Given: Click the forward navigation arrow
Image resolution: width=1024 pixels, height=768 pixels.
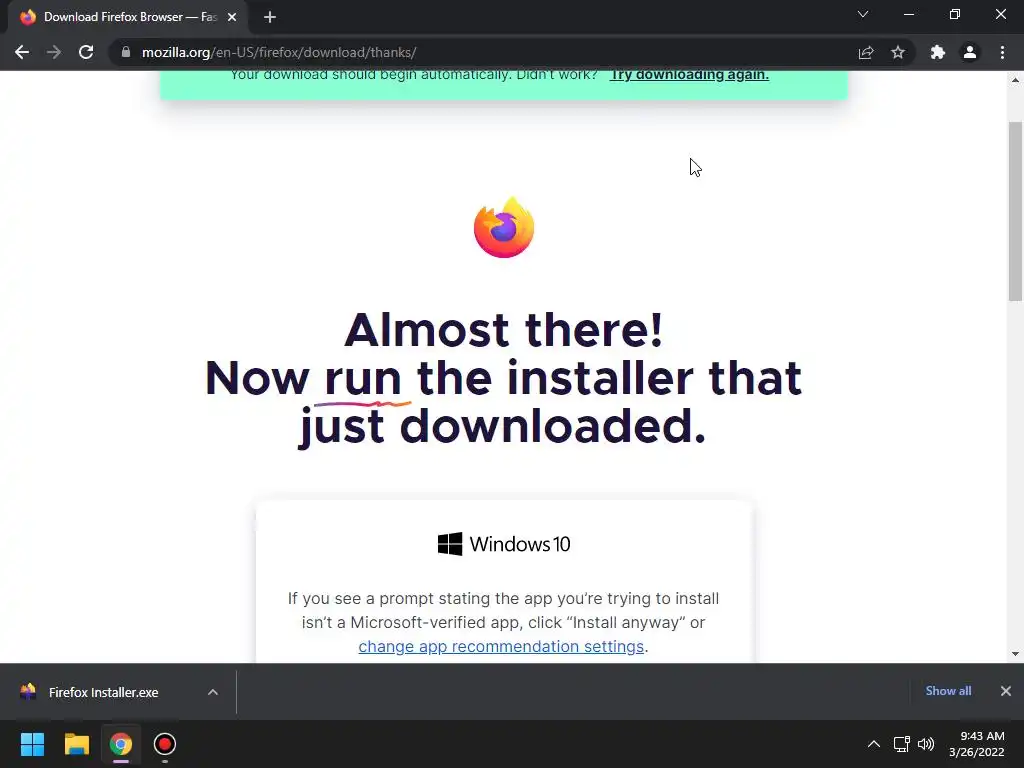Looking at the screenshot, I should (x=54, y=52).
